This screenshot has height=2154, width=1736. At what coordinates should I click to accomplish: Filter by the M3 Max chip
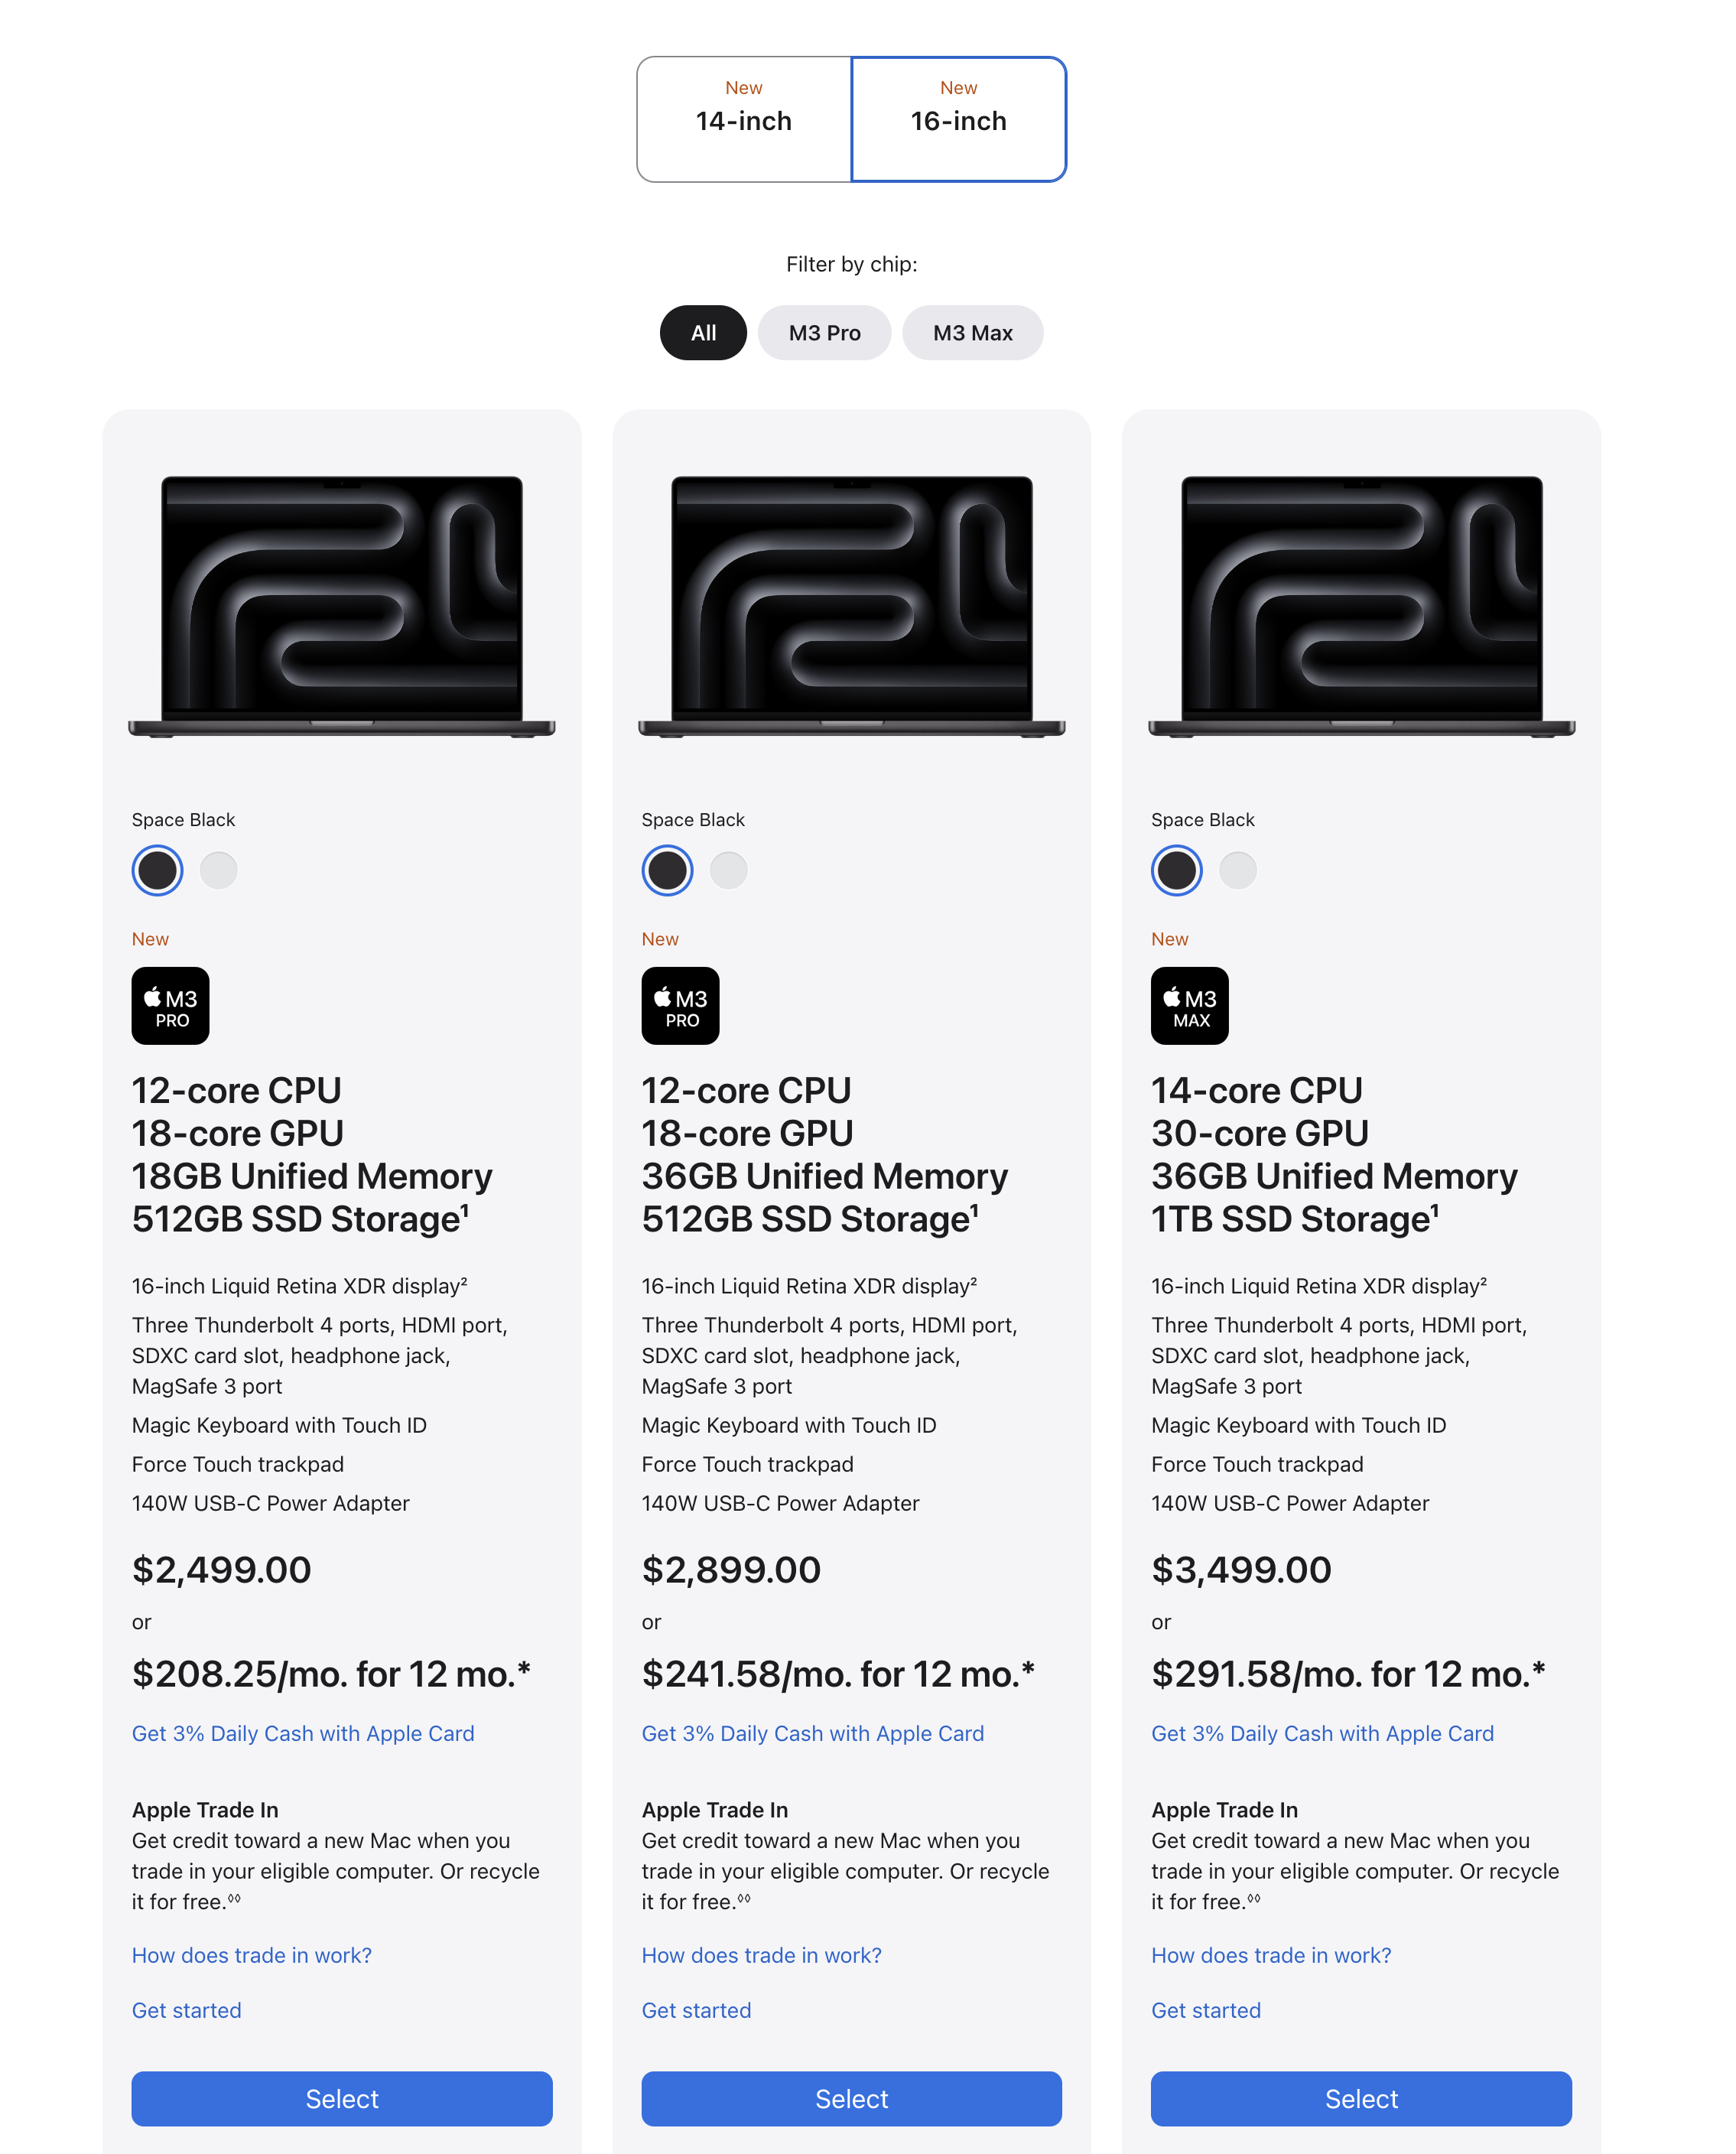(x=972, y=333)
